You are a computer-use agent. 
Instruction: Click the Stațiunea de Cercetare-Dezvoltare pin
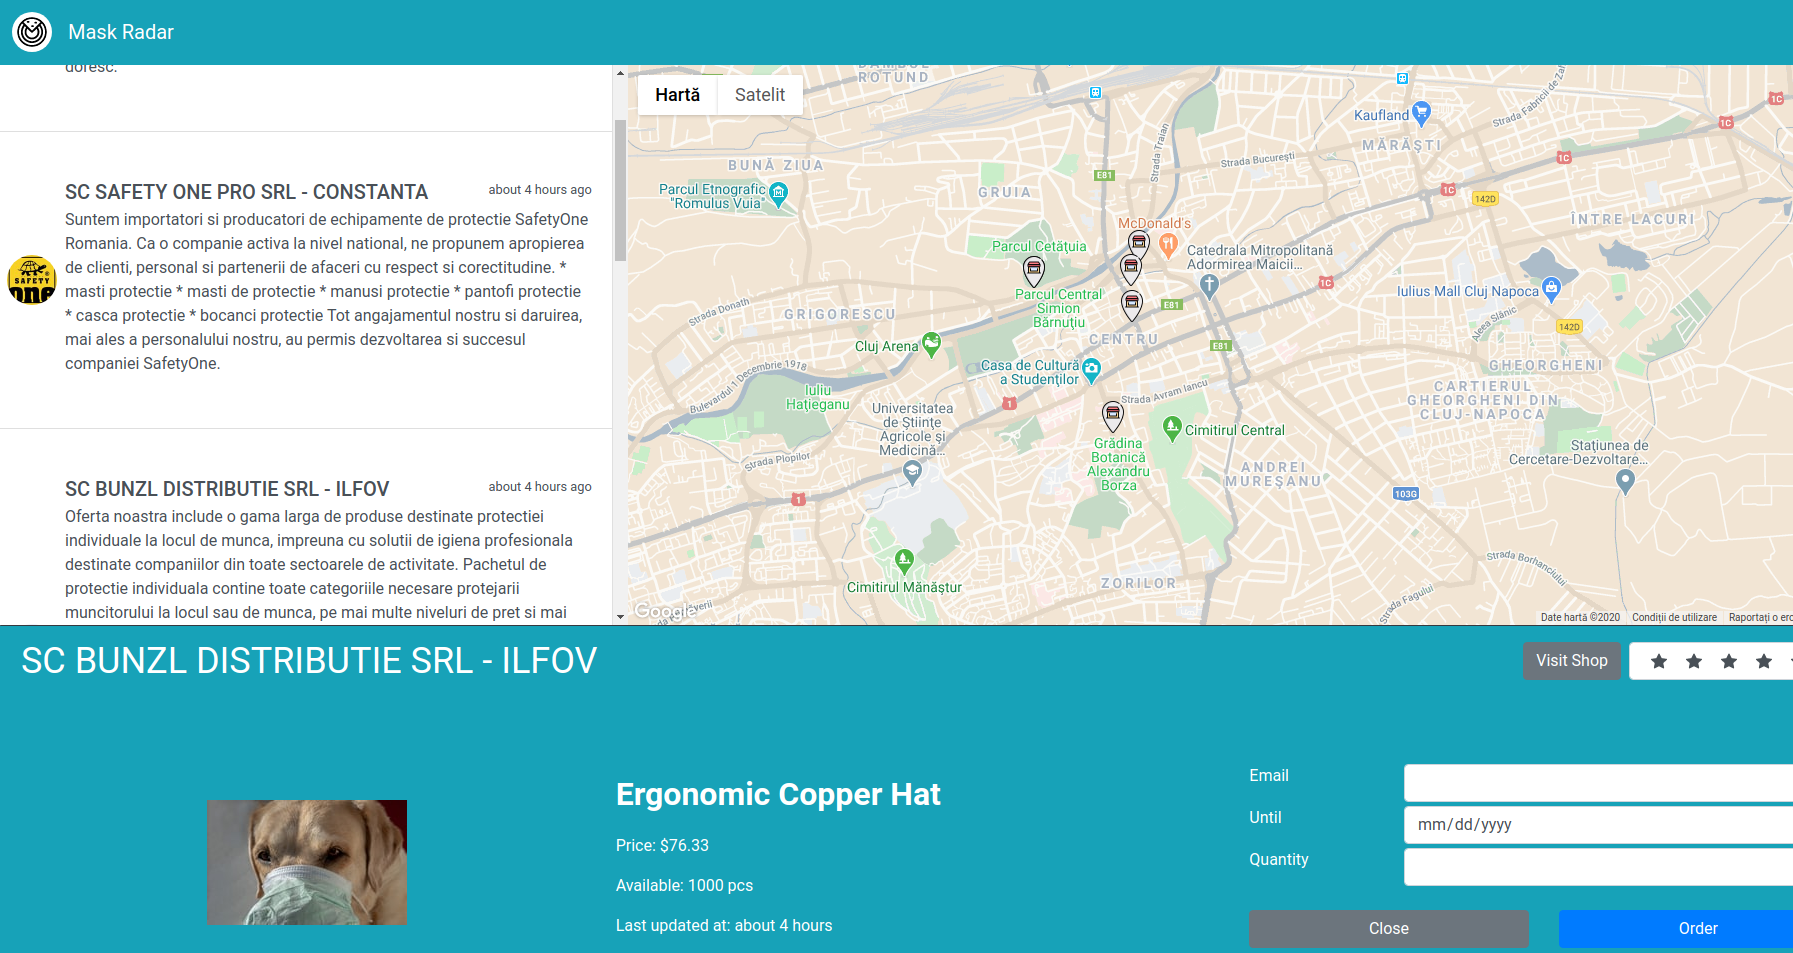pyautogui.click(x=1626, y=481)
